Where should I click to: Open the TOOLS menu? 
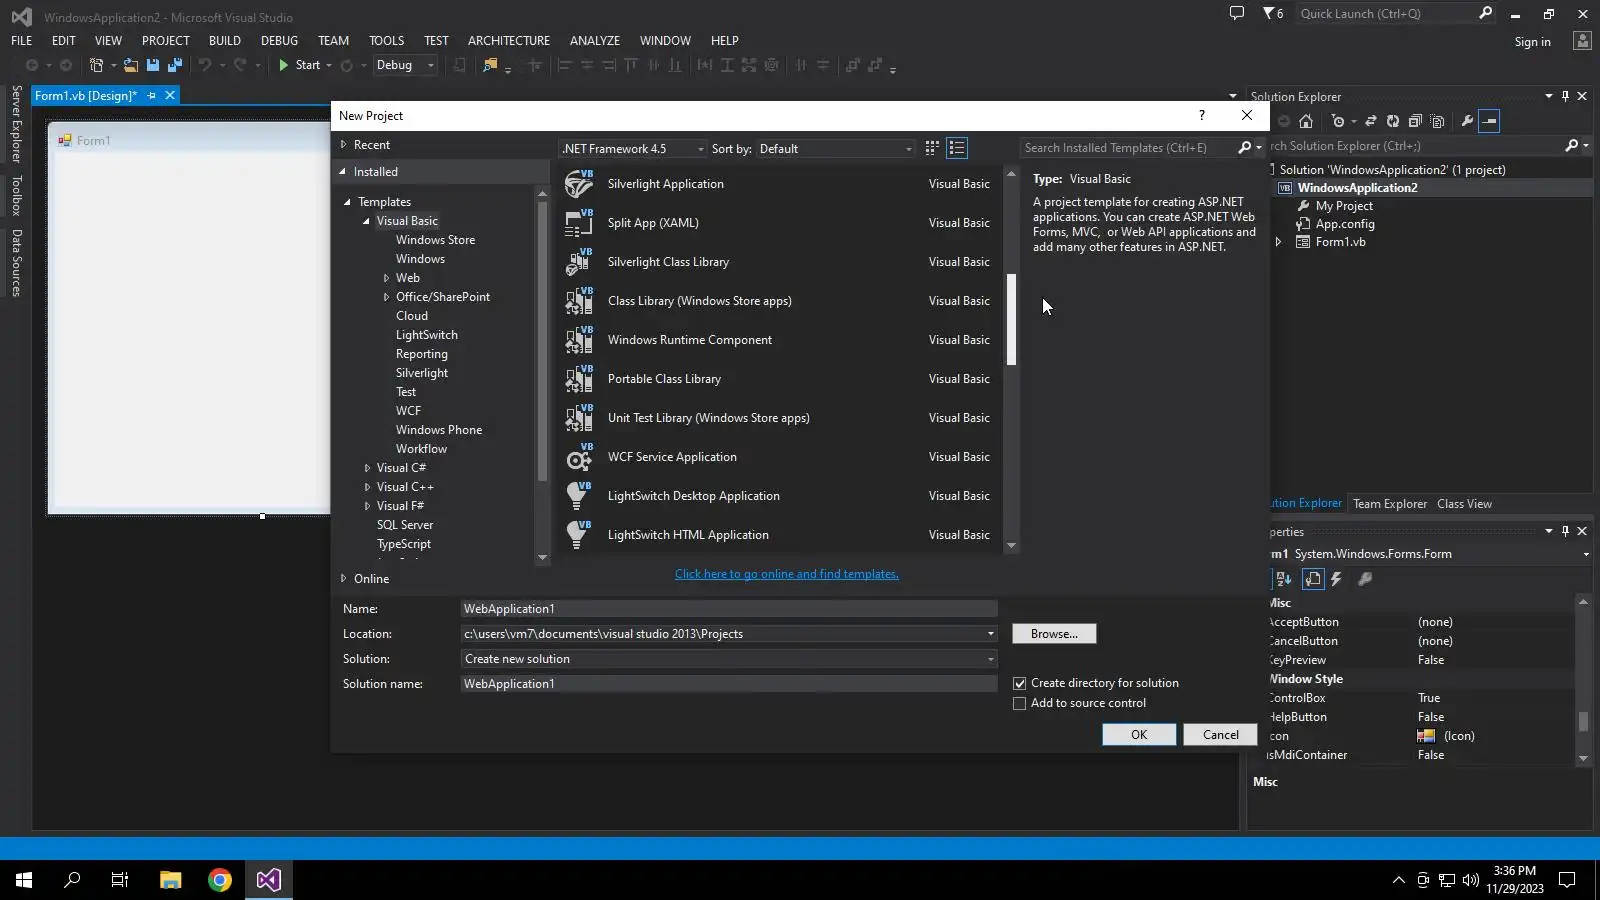click(387, 41)
